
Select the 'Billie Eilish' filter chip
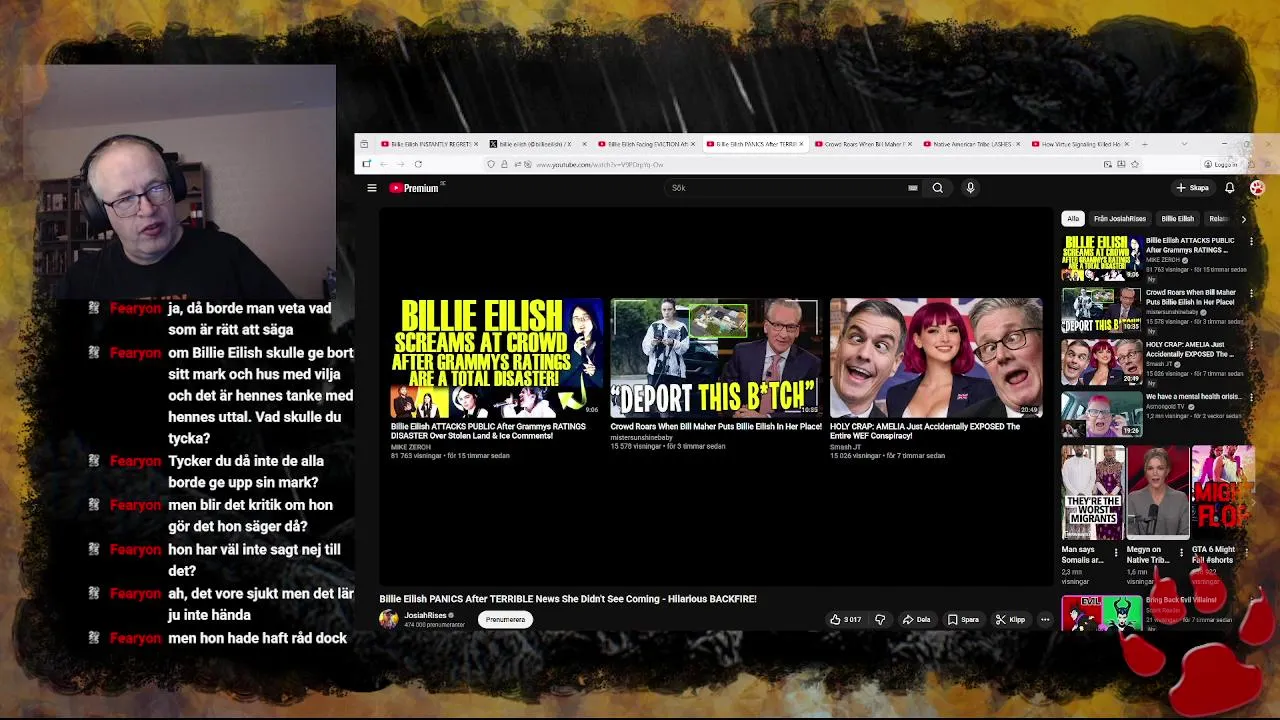point(1177,218)
